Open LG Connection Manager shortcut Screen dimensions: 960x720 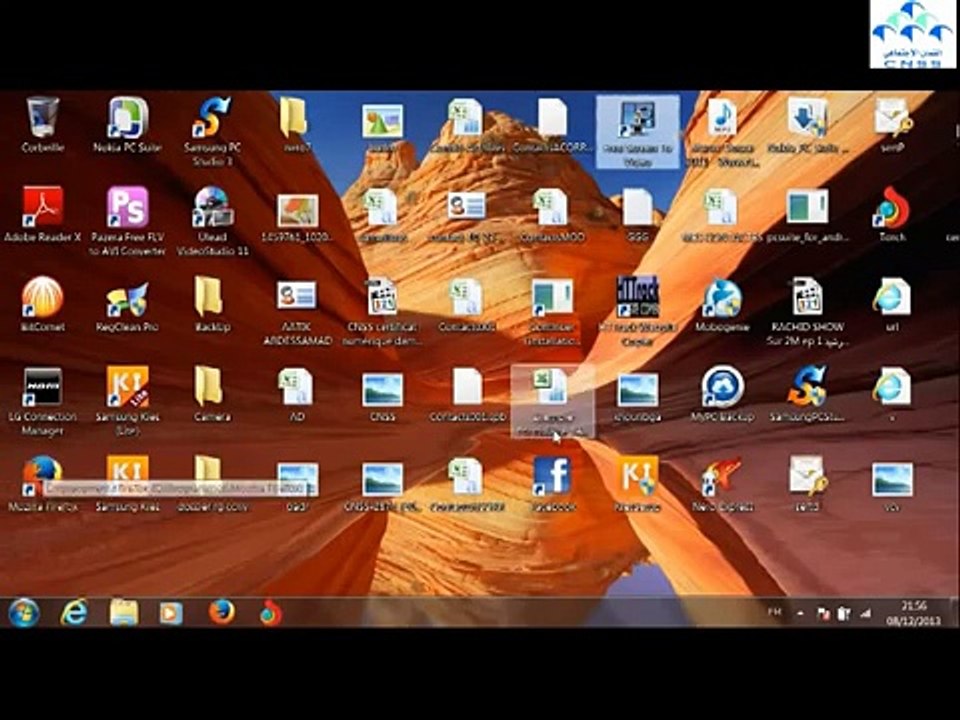pyautogui.click(x=42, y=401)
